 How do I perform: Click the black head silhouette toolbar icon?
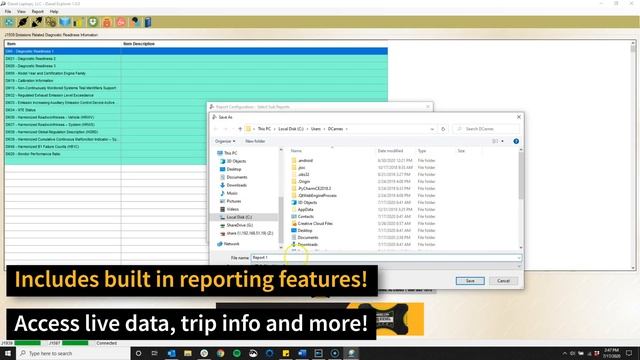point(134,22)
